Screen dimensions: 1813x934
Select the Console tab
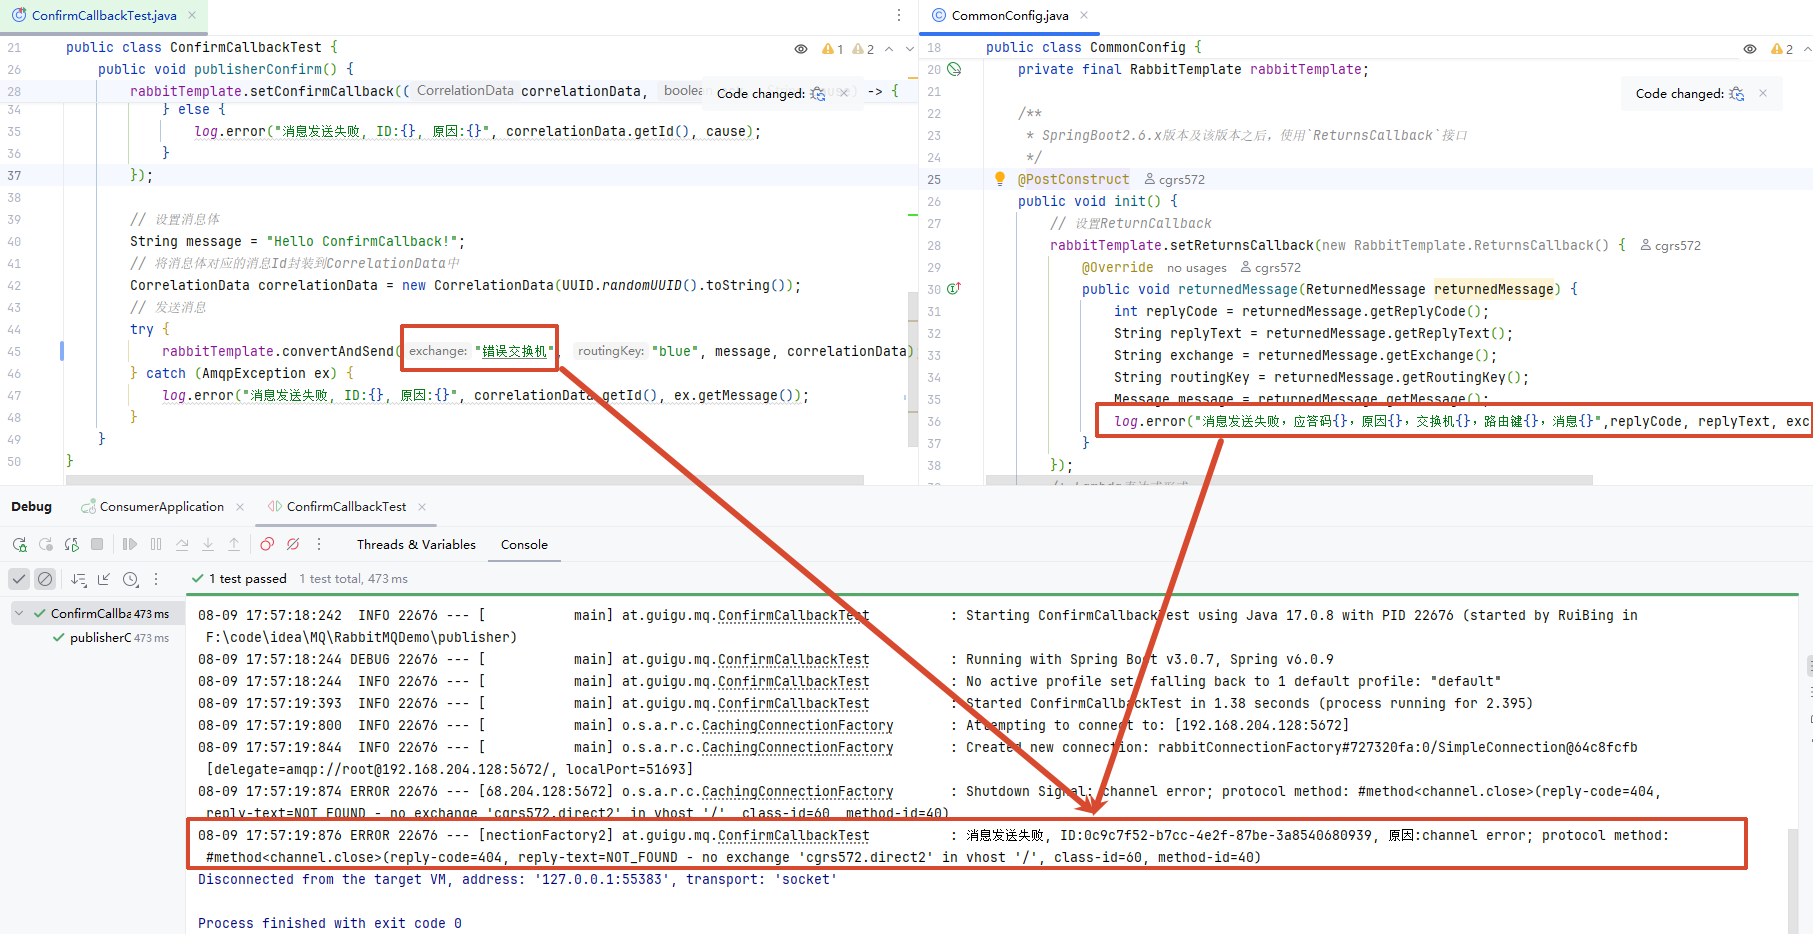point(524,545)
